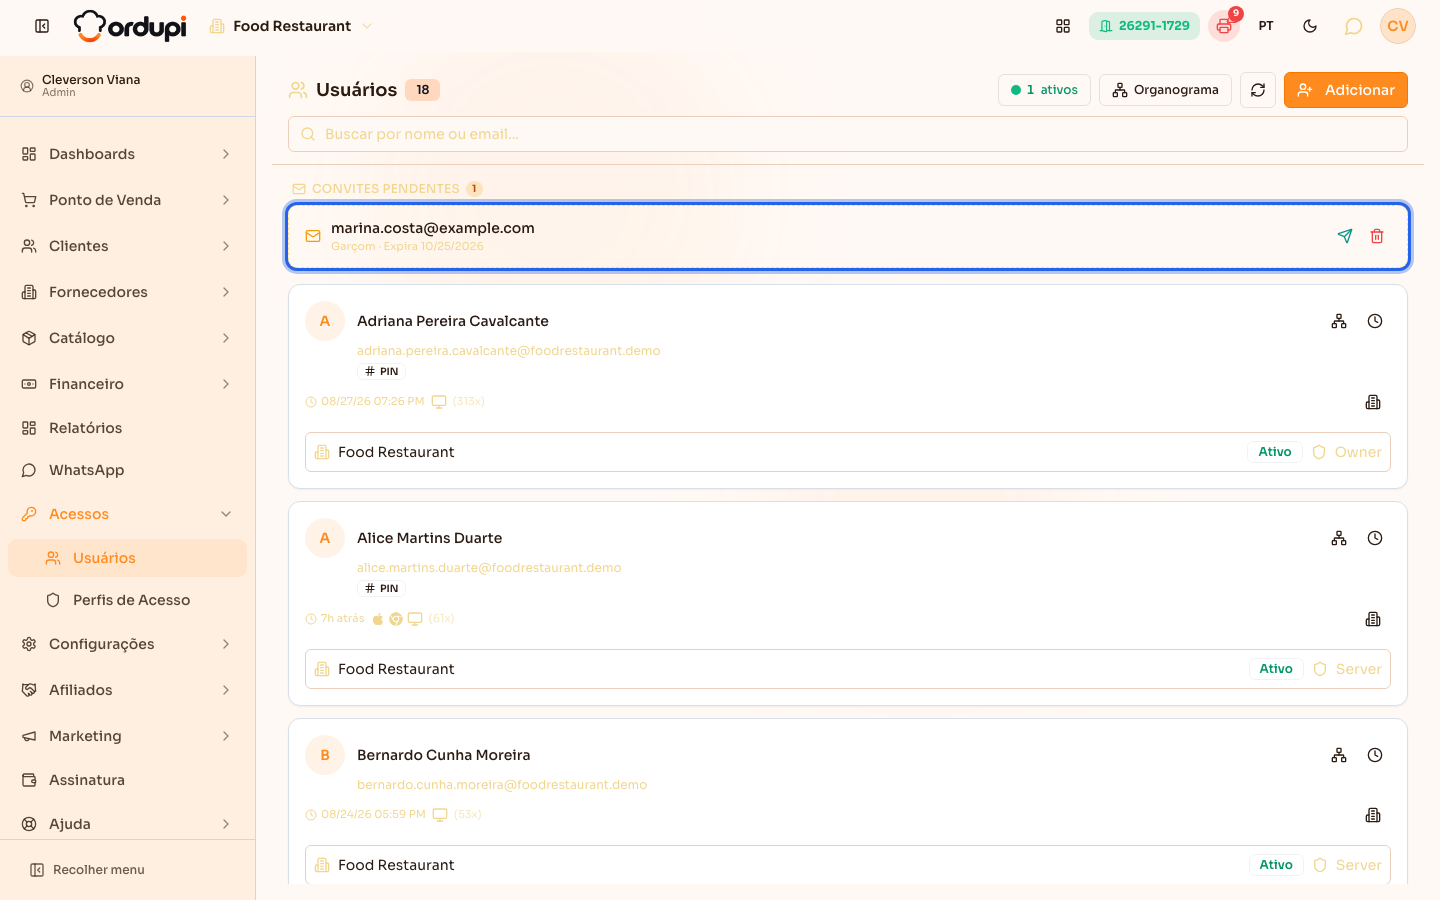Click adriana.pereira.cavalcante@foodrestaurant.demo email
The image size is (1440, 900).
[x=508, y=351]
